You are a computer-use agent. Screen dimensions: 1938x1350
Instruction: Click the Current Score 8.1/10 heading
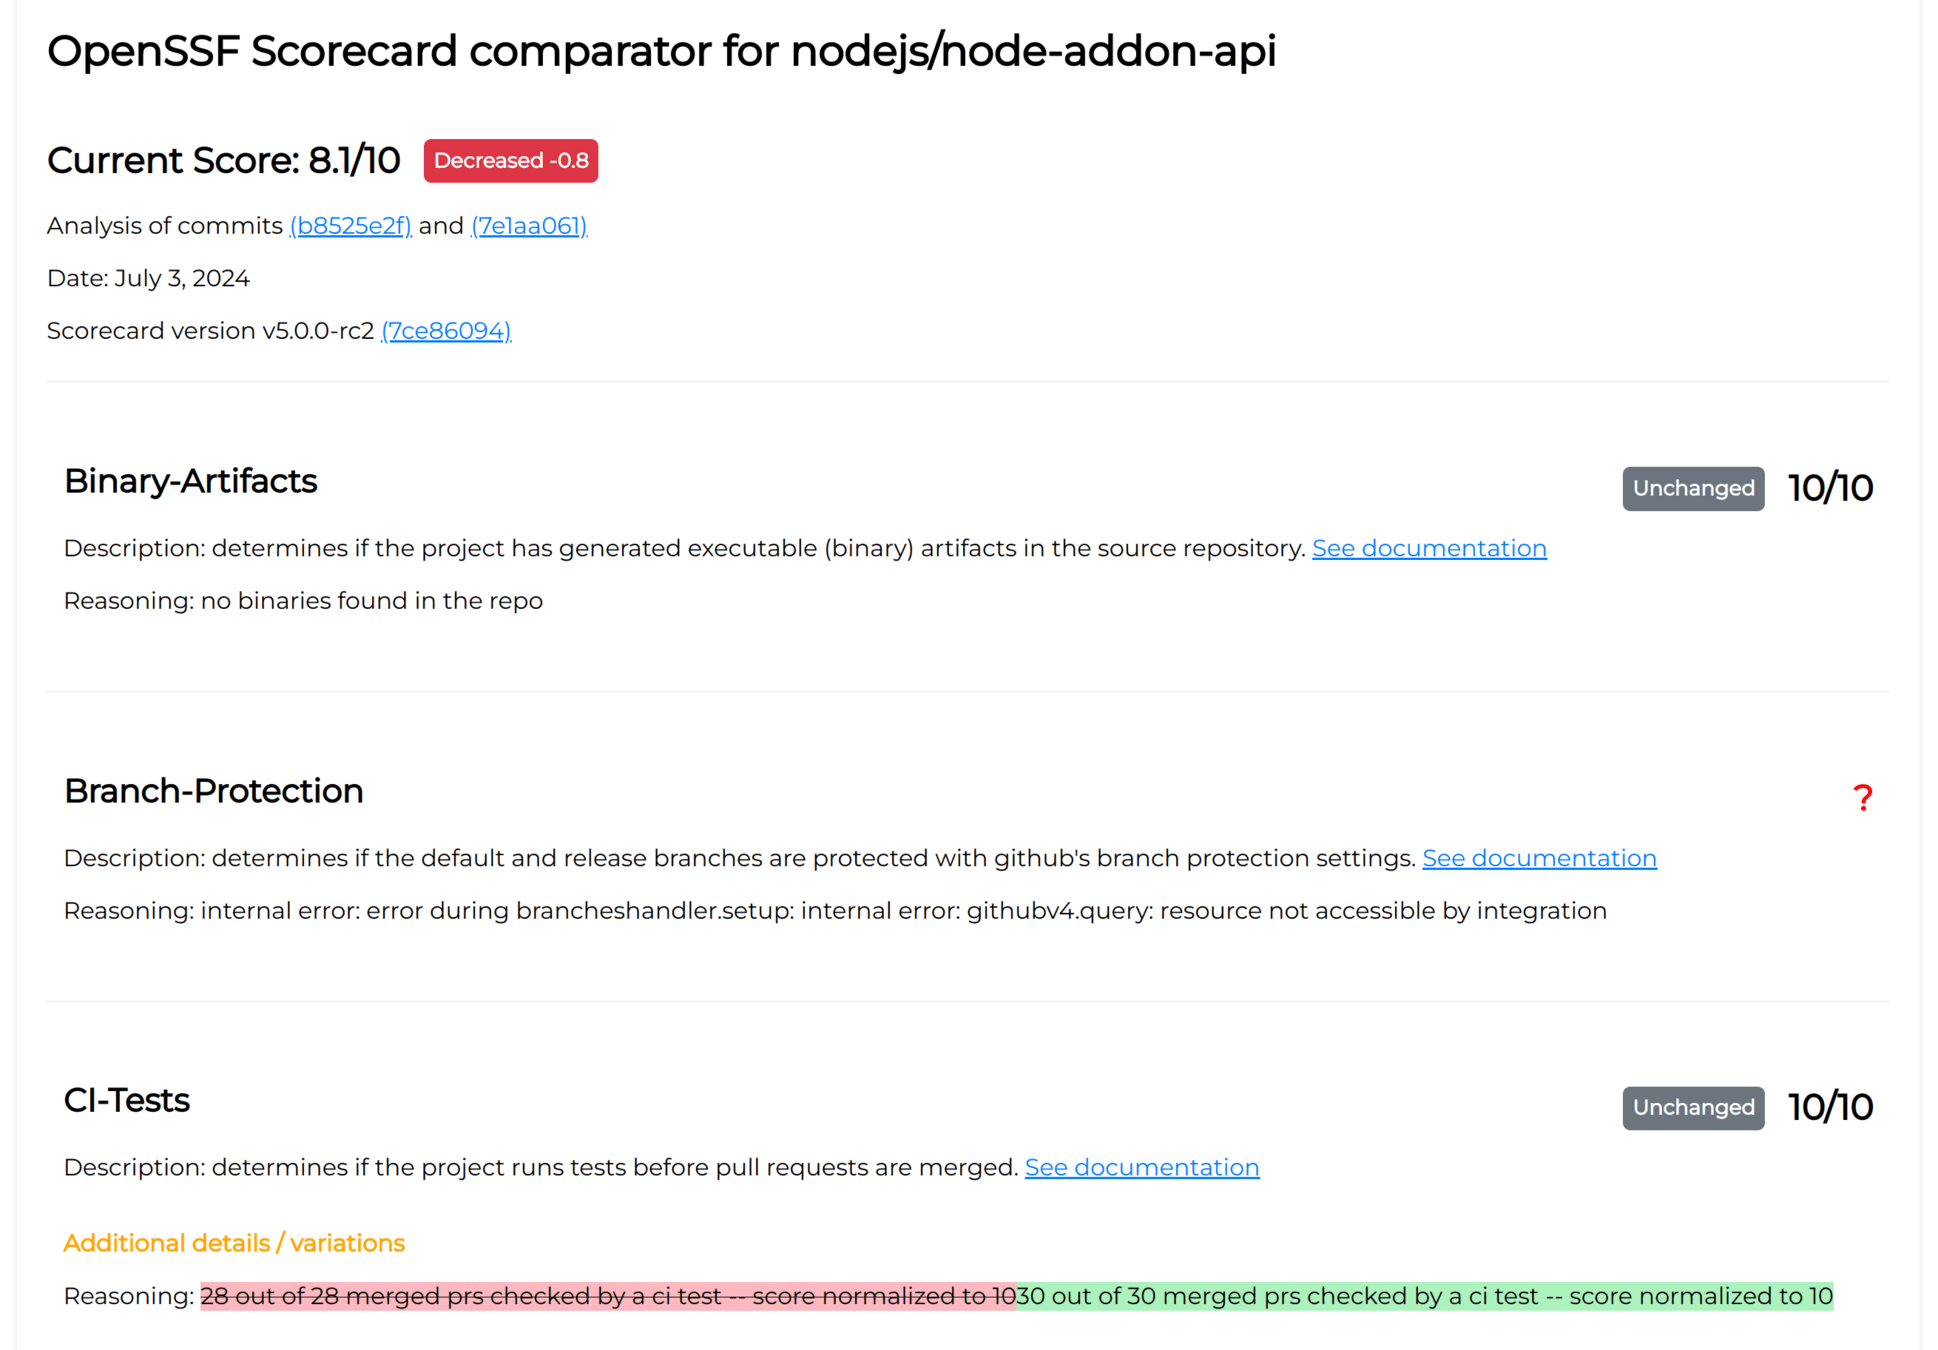[x=223, y=161]
